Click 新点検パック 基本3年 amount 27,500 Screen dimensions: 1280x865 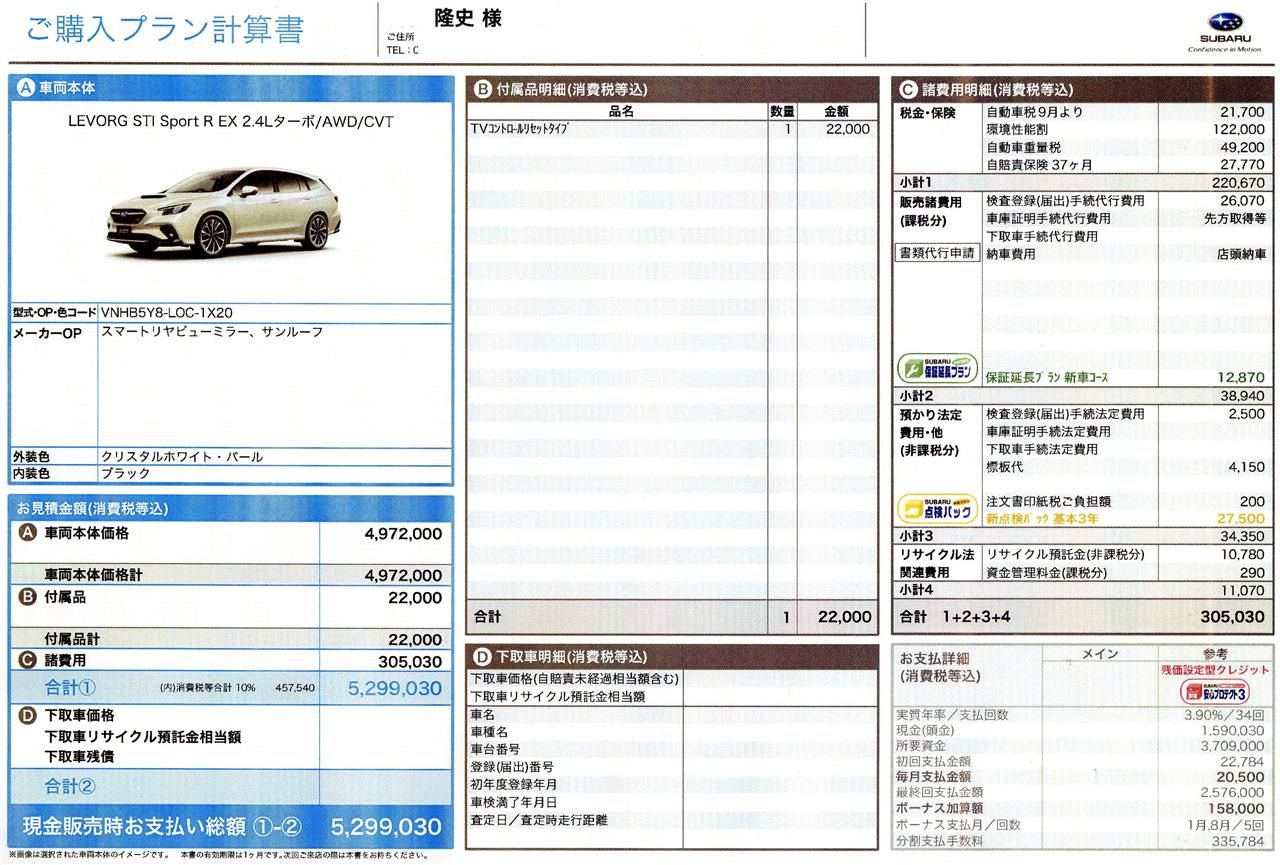[1243, 518]
